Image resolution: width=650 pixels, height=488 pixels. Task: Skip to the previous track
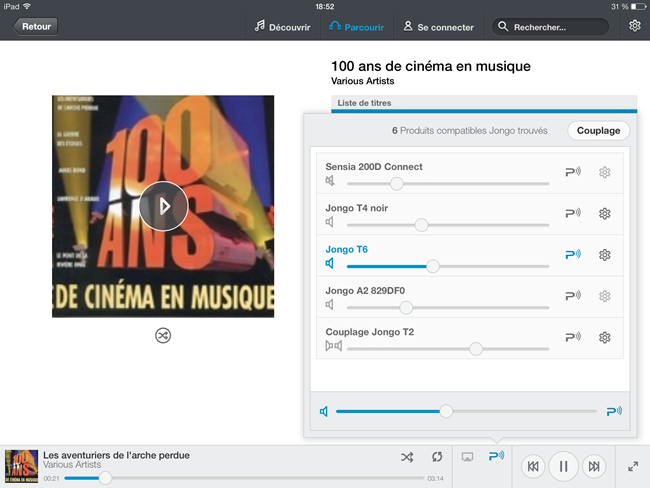click(x=533, y=466)
